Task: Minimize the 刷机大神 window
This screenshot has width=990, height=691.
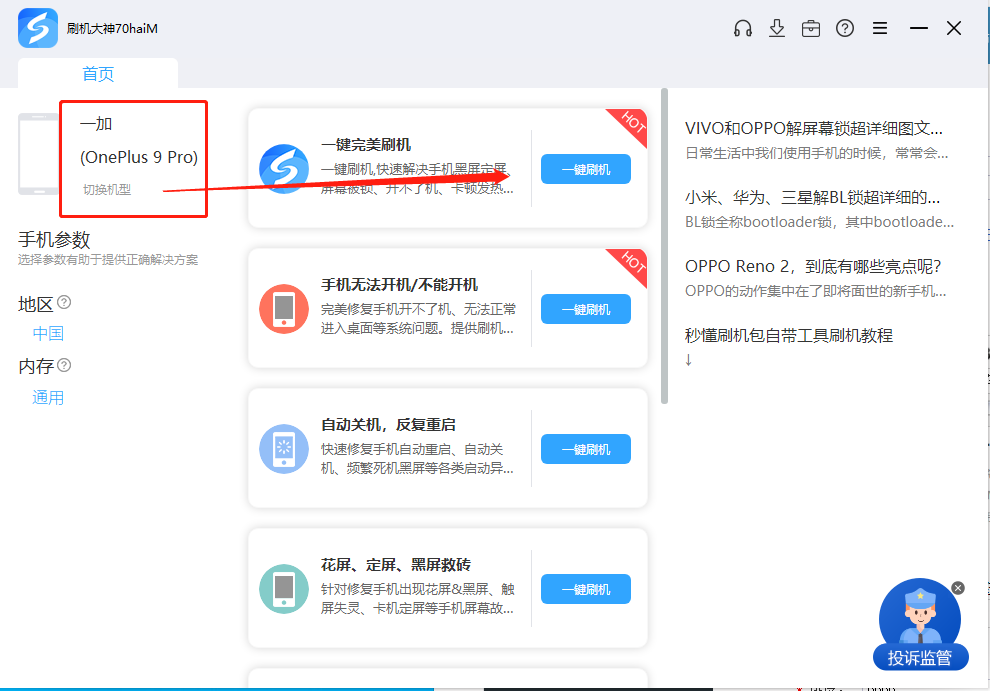Action: [x=919, y=28]
